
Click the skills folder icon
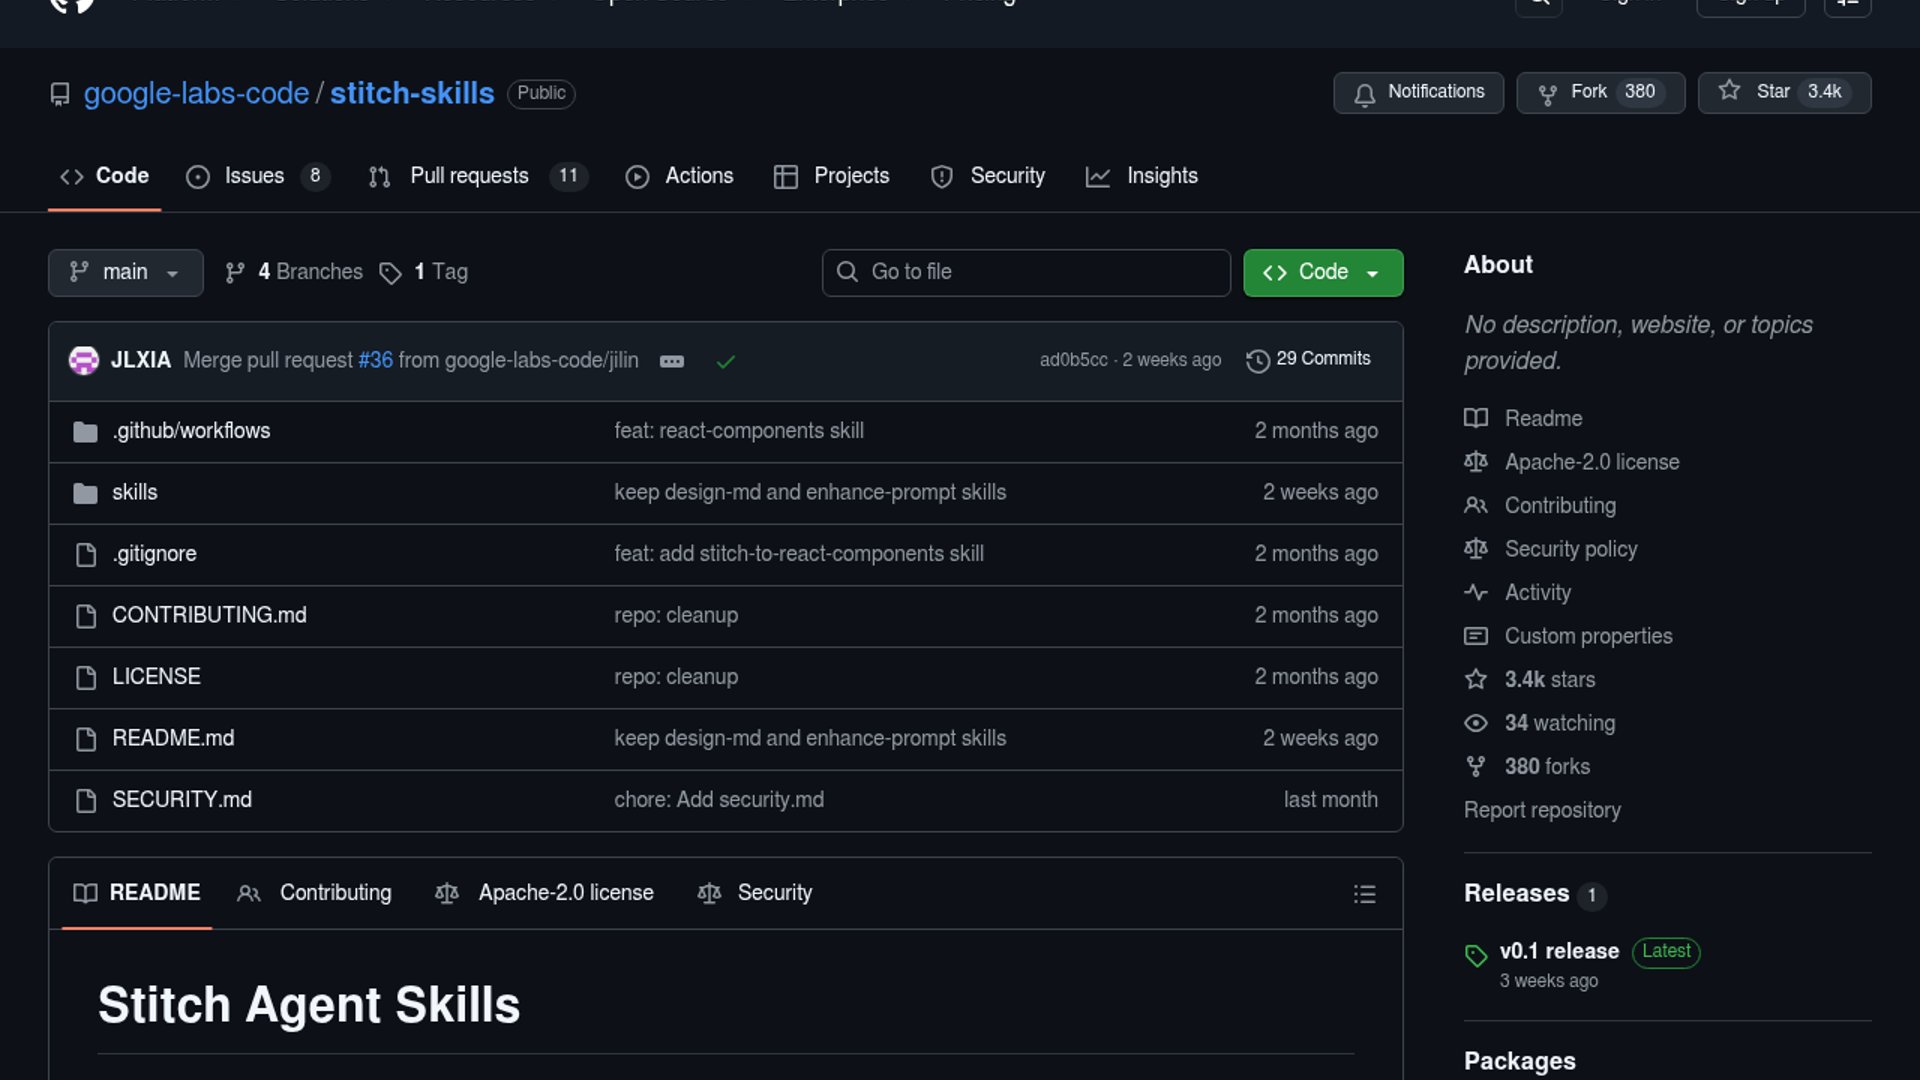86,493
